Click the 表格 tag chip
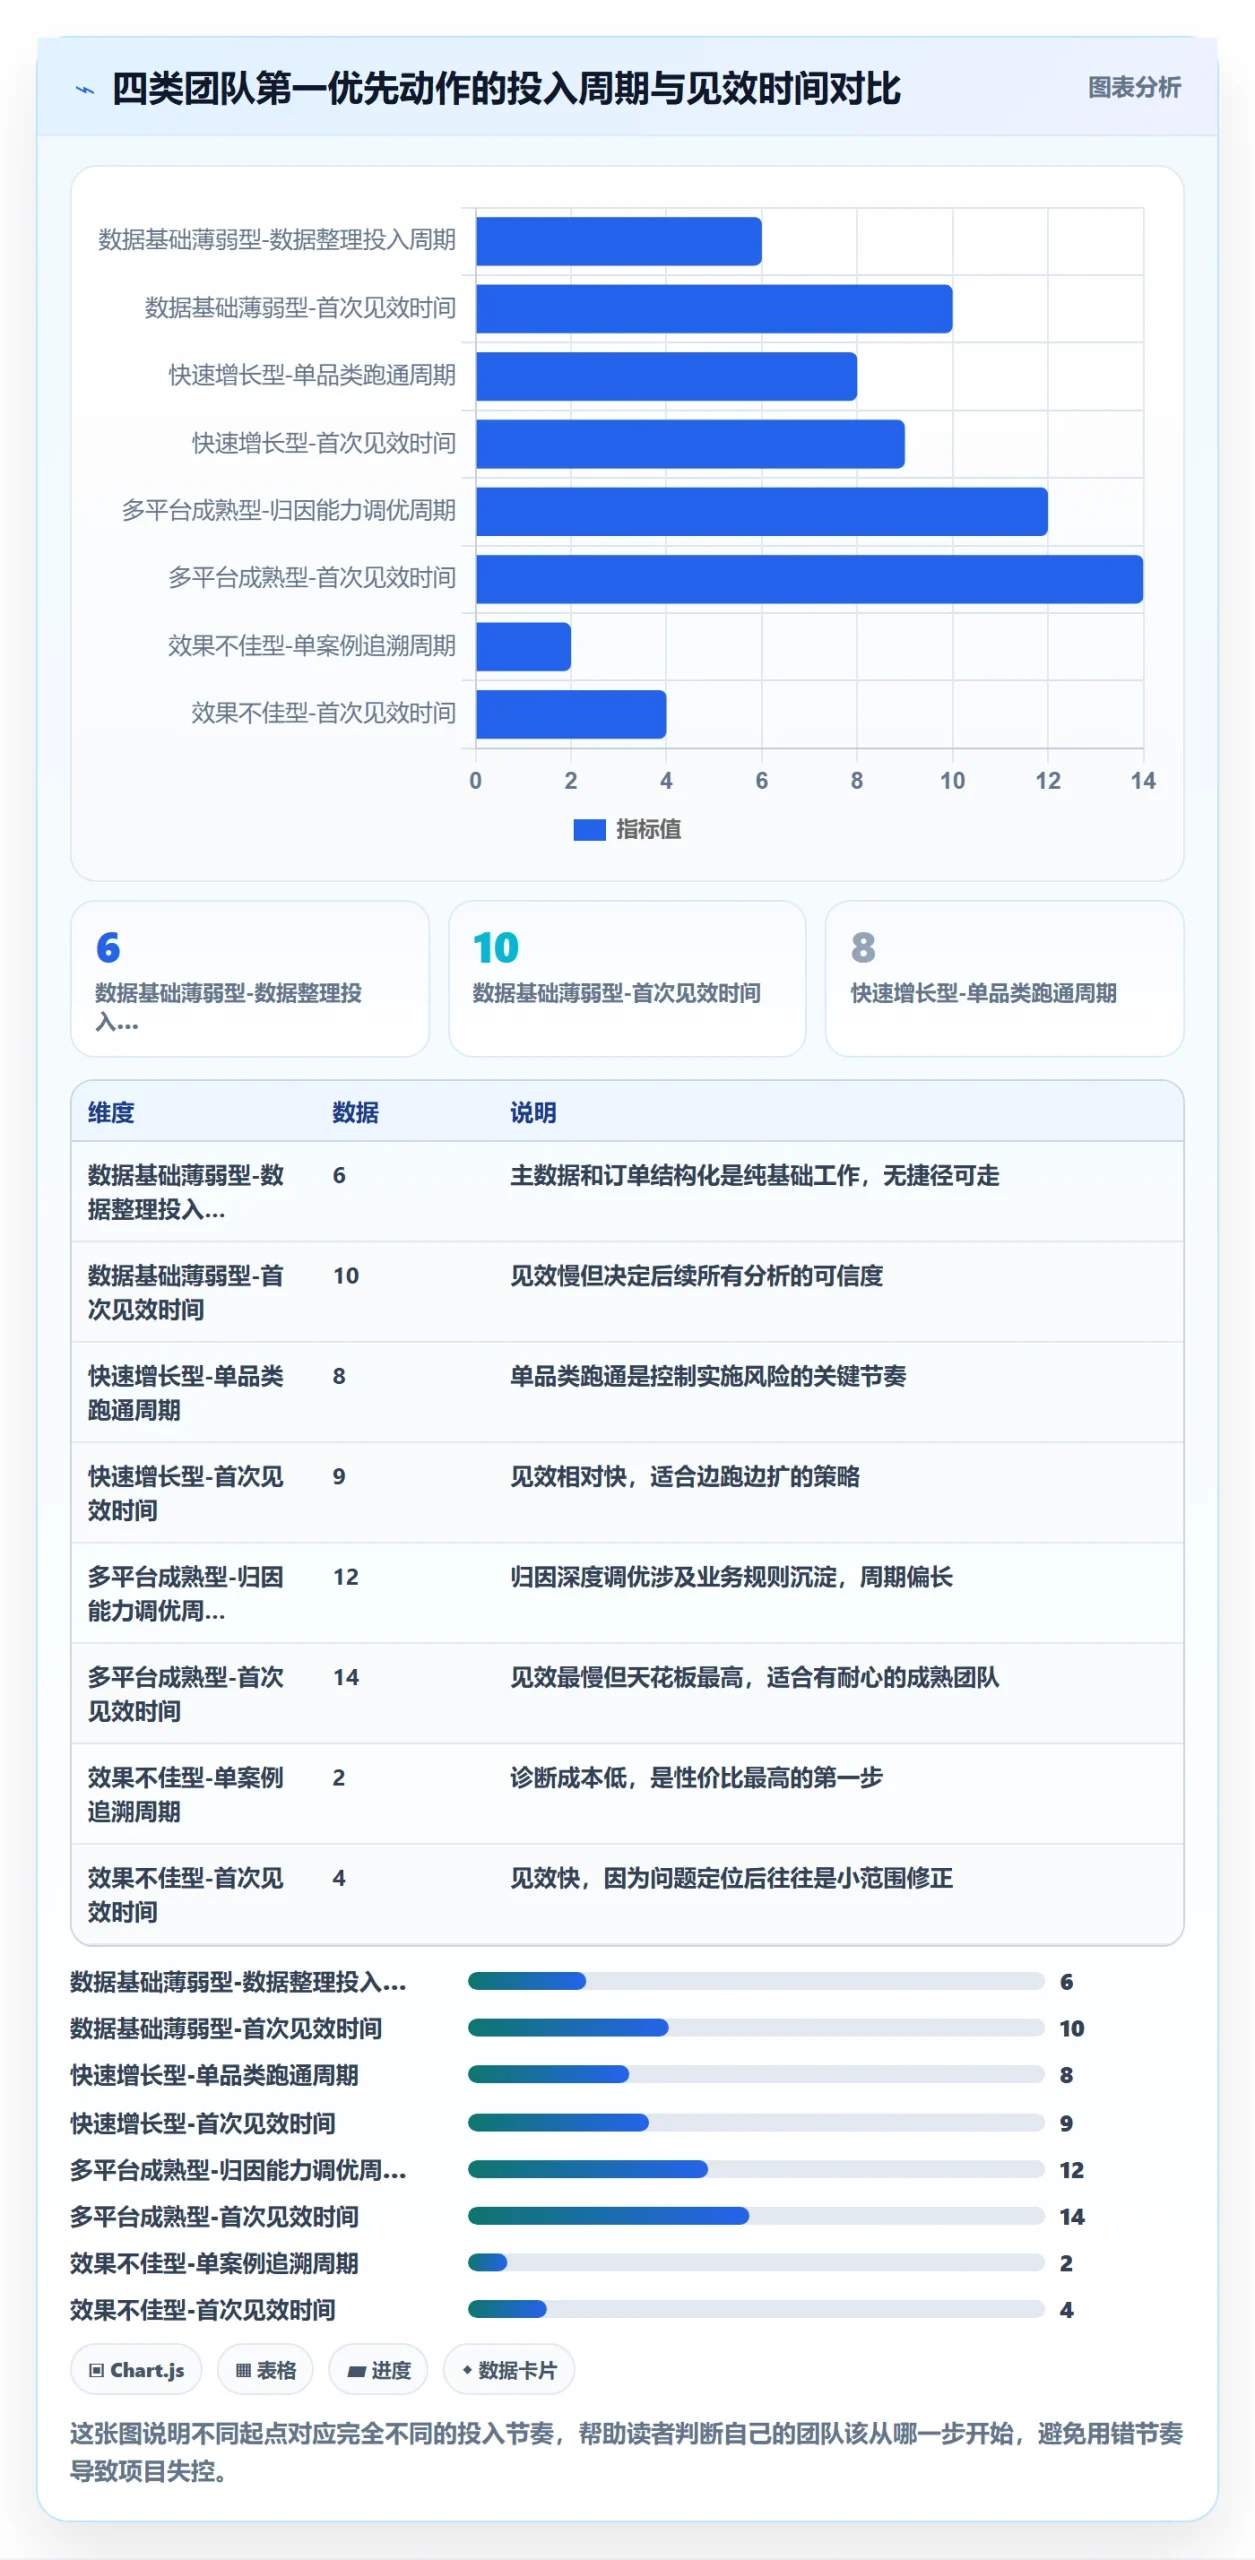Viewport: 1255px width, 2560px height. [265, 2370]
